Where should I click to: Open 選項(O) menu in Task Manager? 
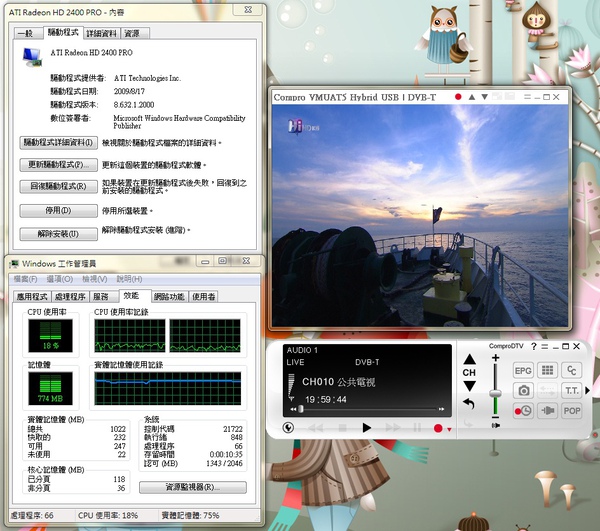pyautogui.click(x=60, y=279)
